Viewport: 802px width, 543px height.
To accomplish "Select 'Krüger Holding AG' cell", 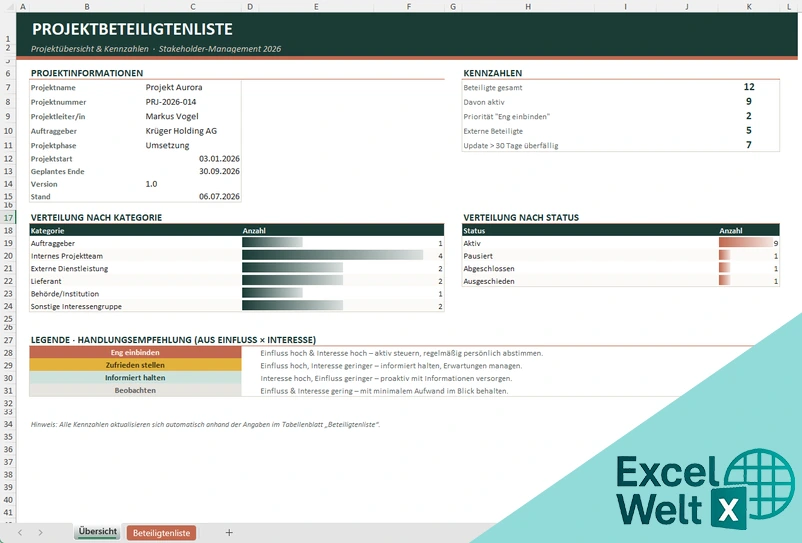I will [x=181, y=131].
